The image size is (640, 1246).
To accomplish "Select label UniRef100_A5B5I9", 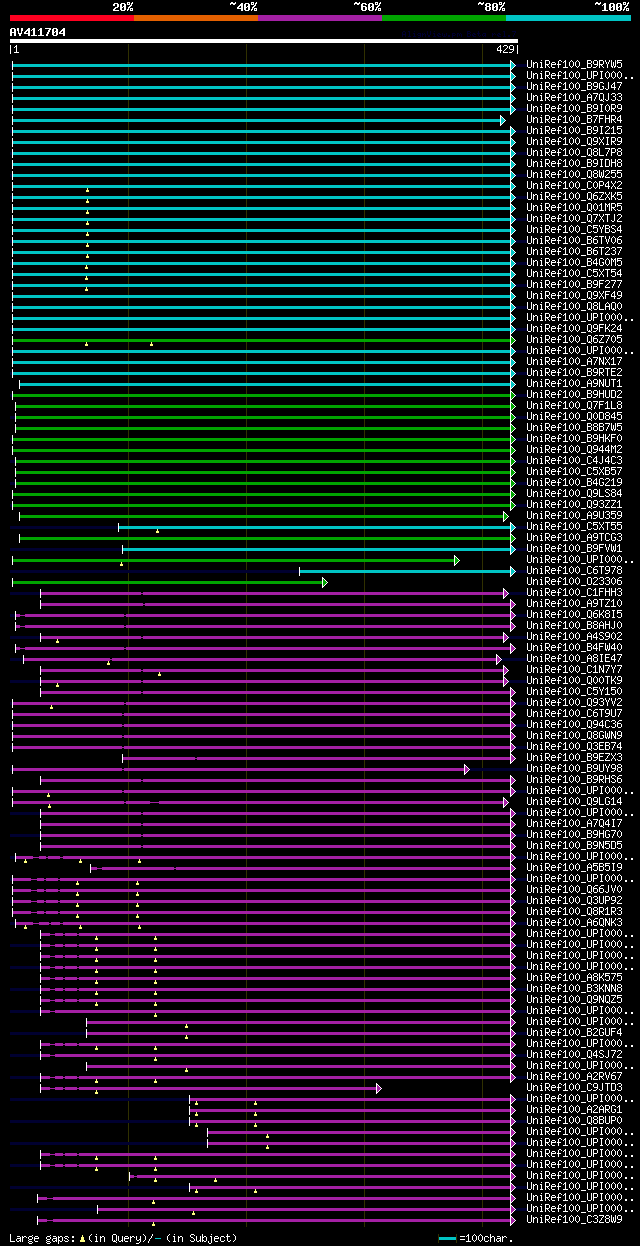I will tap(574, 868).
